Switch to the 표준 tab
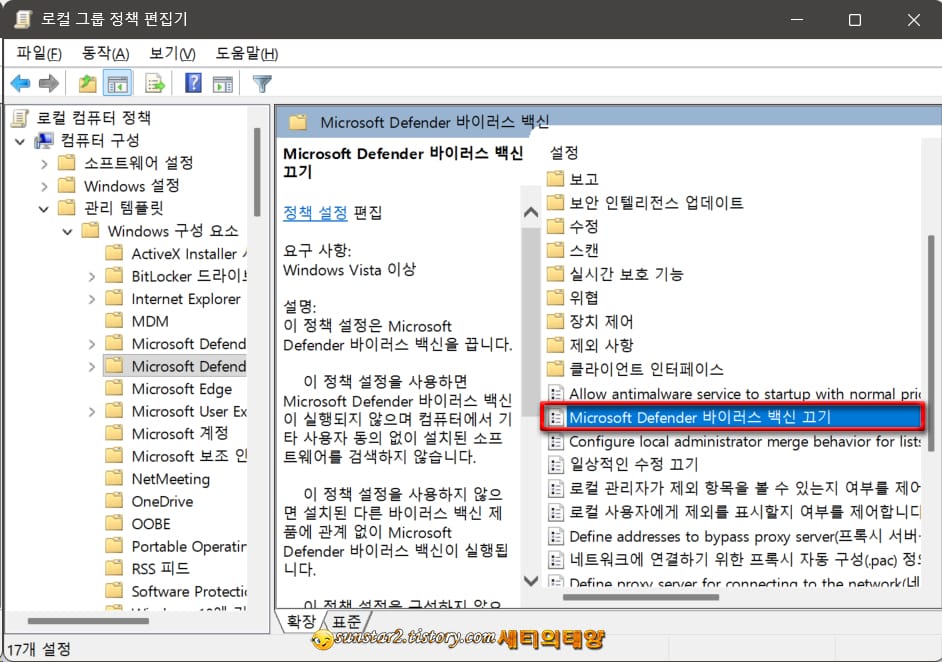The image size is (942, 662). click(347, 622)
